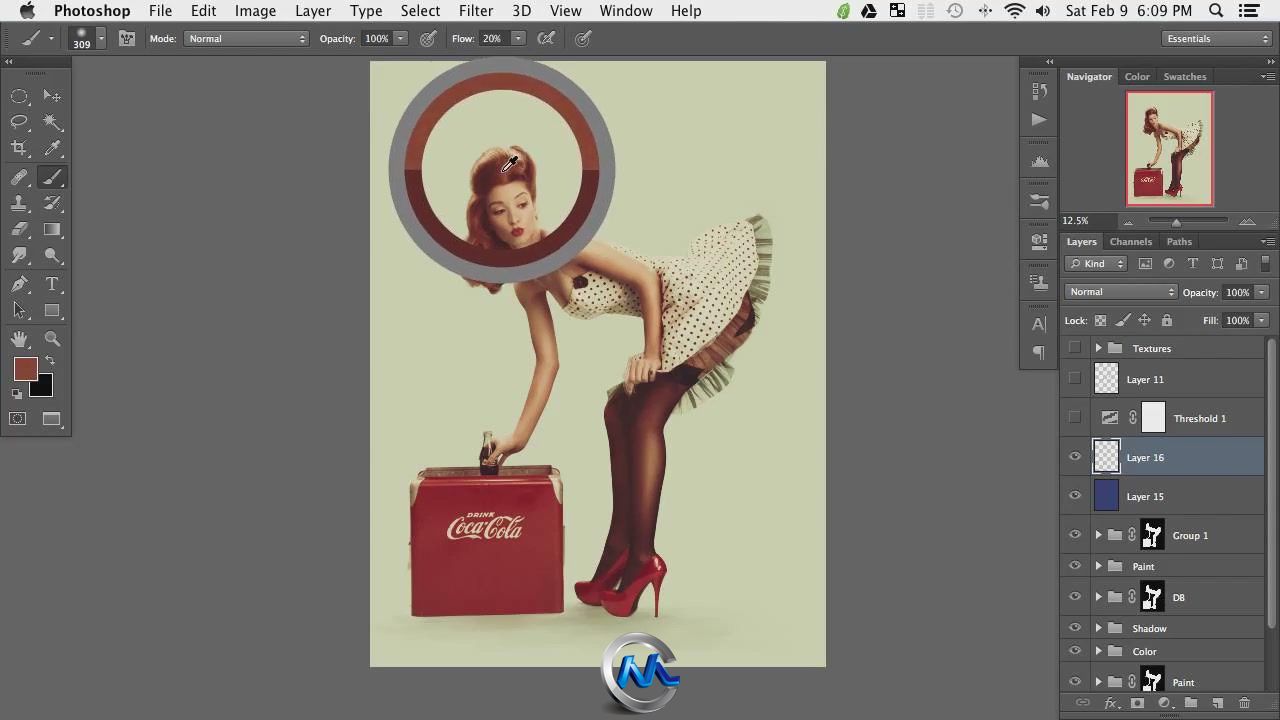Viewport: 1280px width, 720px height.
Task: Open the brush preset picker arrow
Action: [x=101, y=38]
